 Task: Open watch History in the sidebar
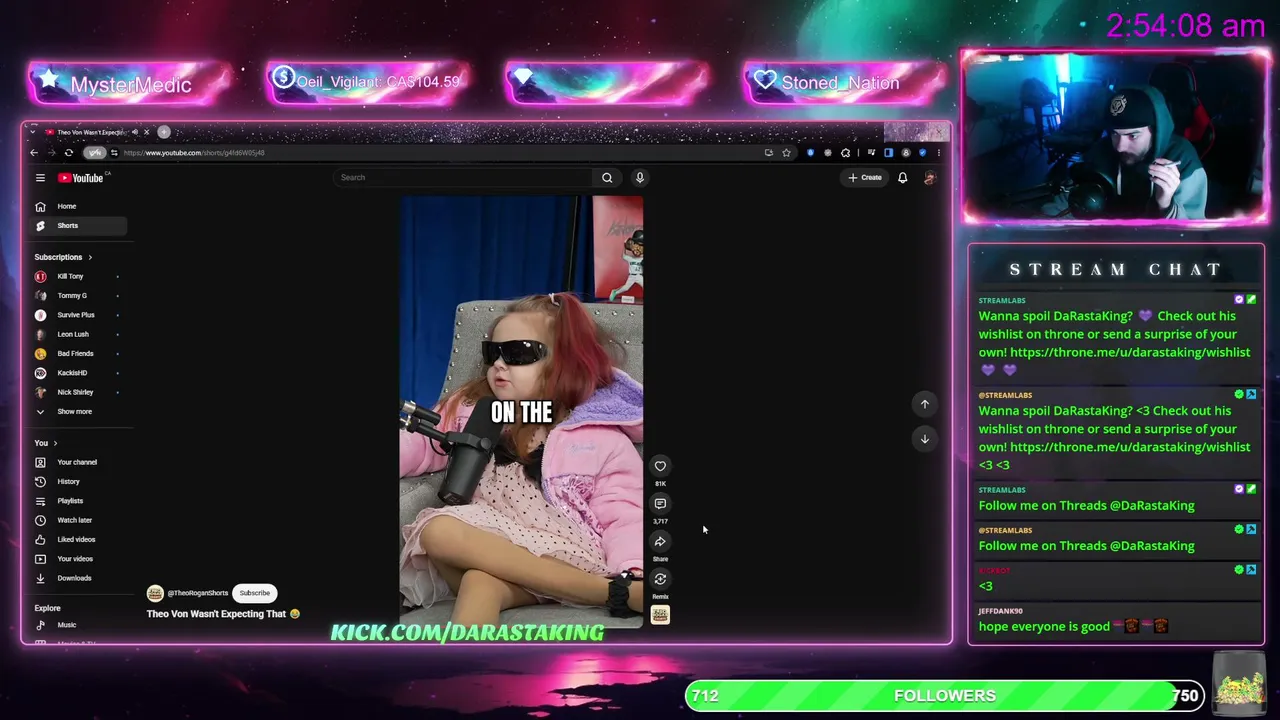(80, 482)
